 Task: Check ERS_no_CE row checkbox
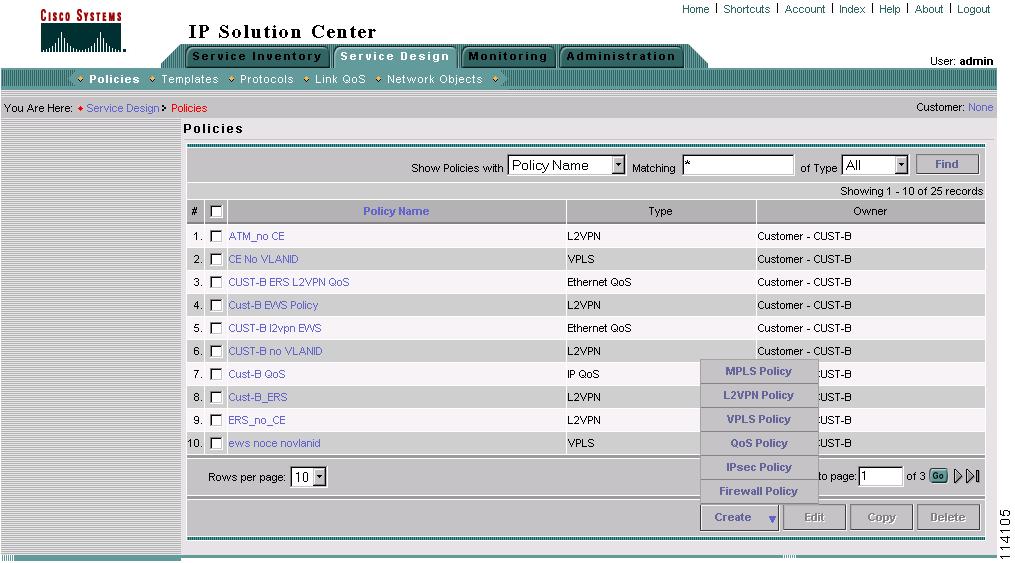pos(216,420)
